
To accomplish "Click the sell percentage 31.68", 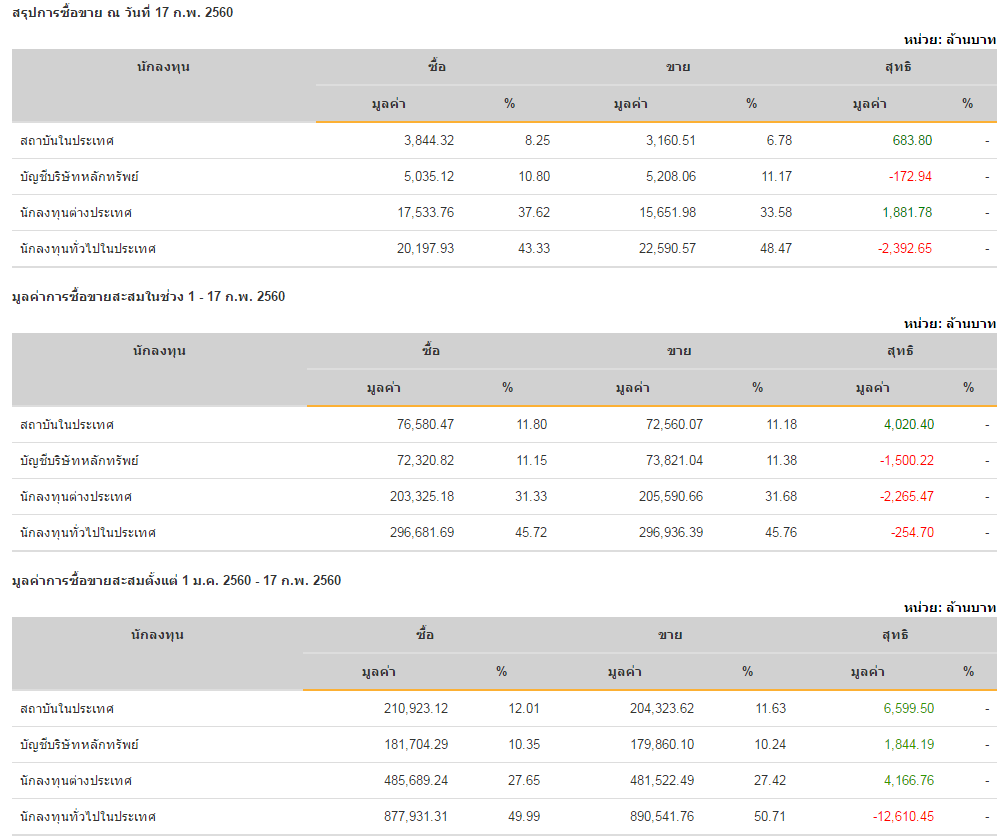I will 781,497.
